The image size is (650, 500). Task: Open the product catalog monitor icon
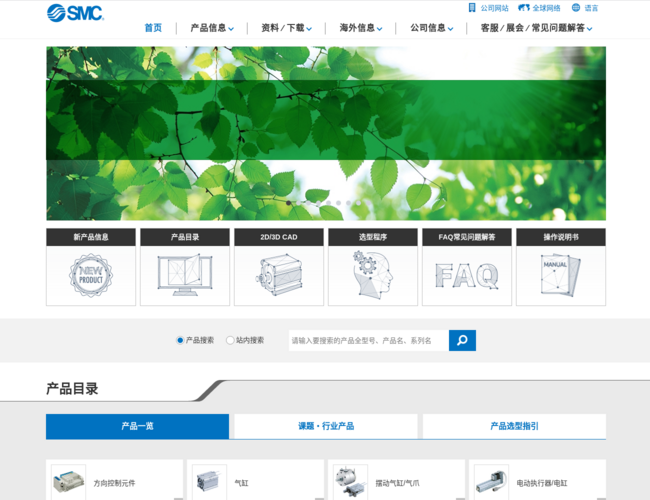click(185, 275)
